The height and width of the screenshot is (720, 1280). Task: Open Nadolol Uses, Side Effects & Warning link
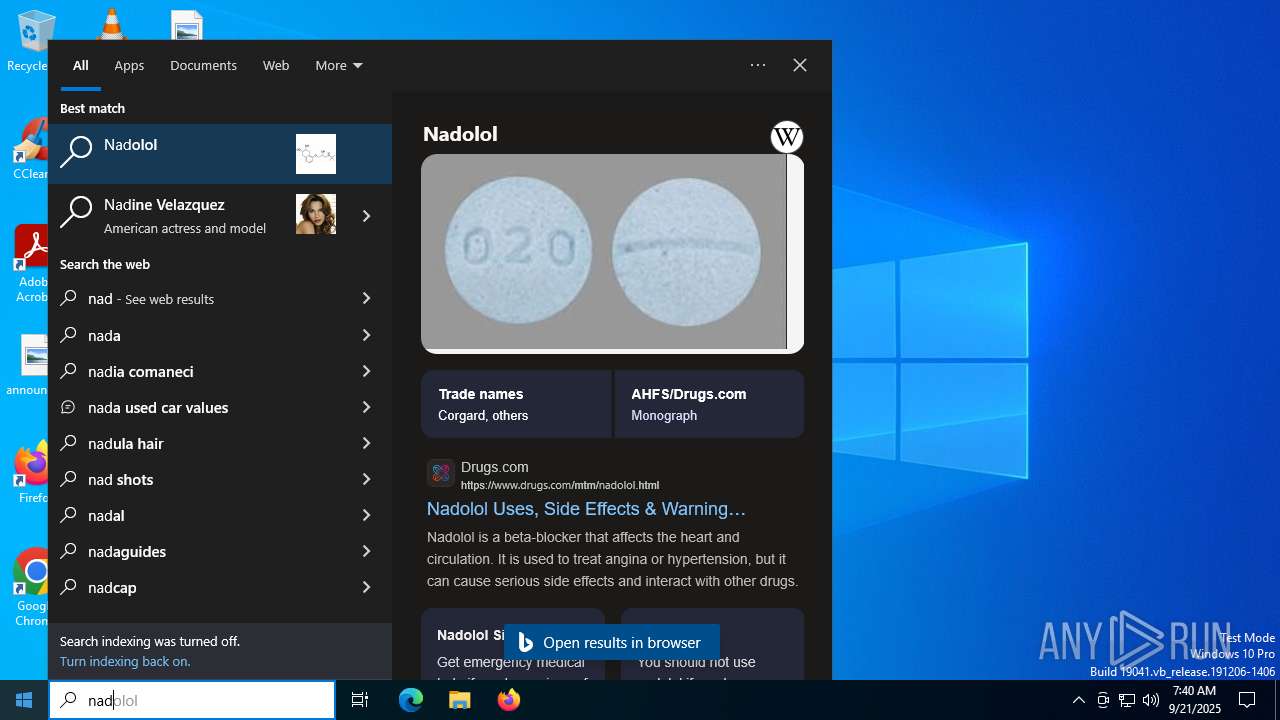586,509
